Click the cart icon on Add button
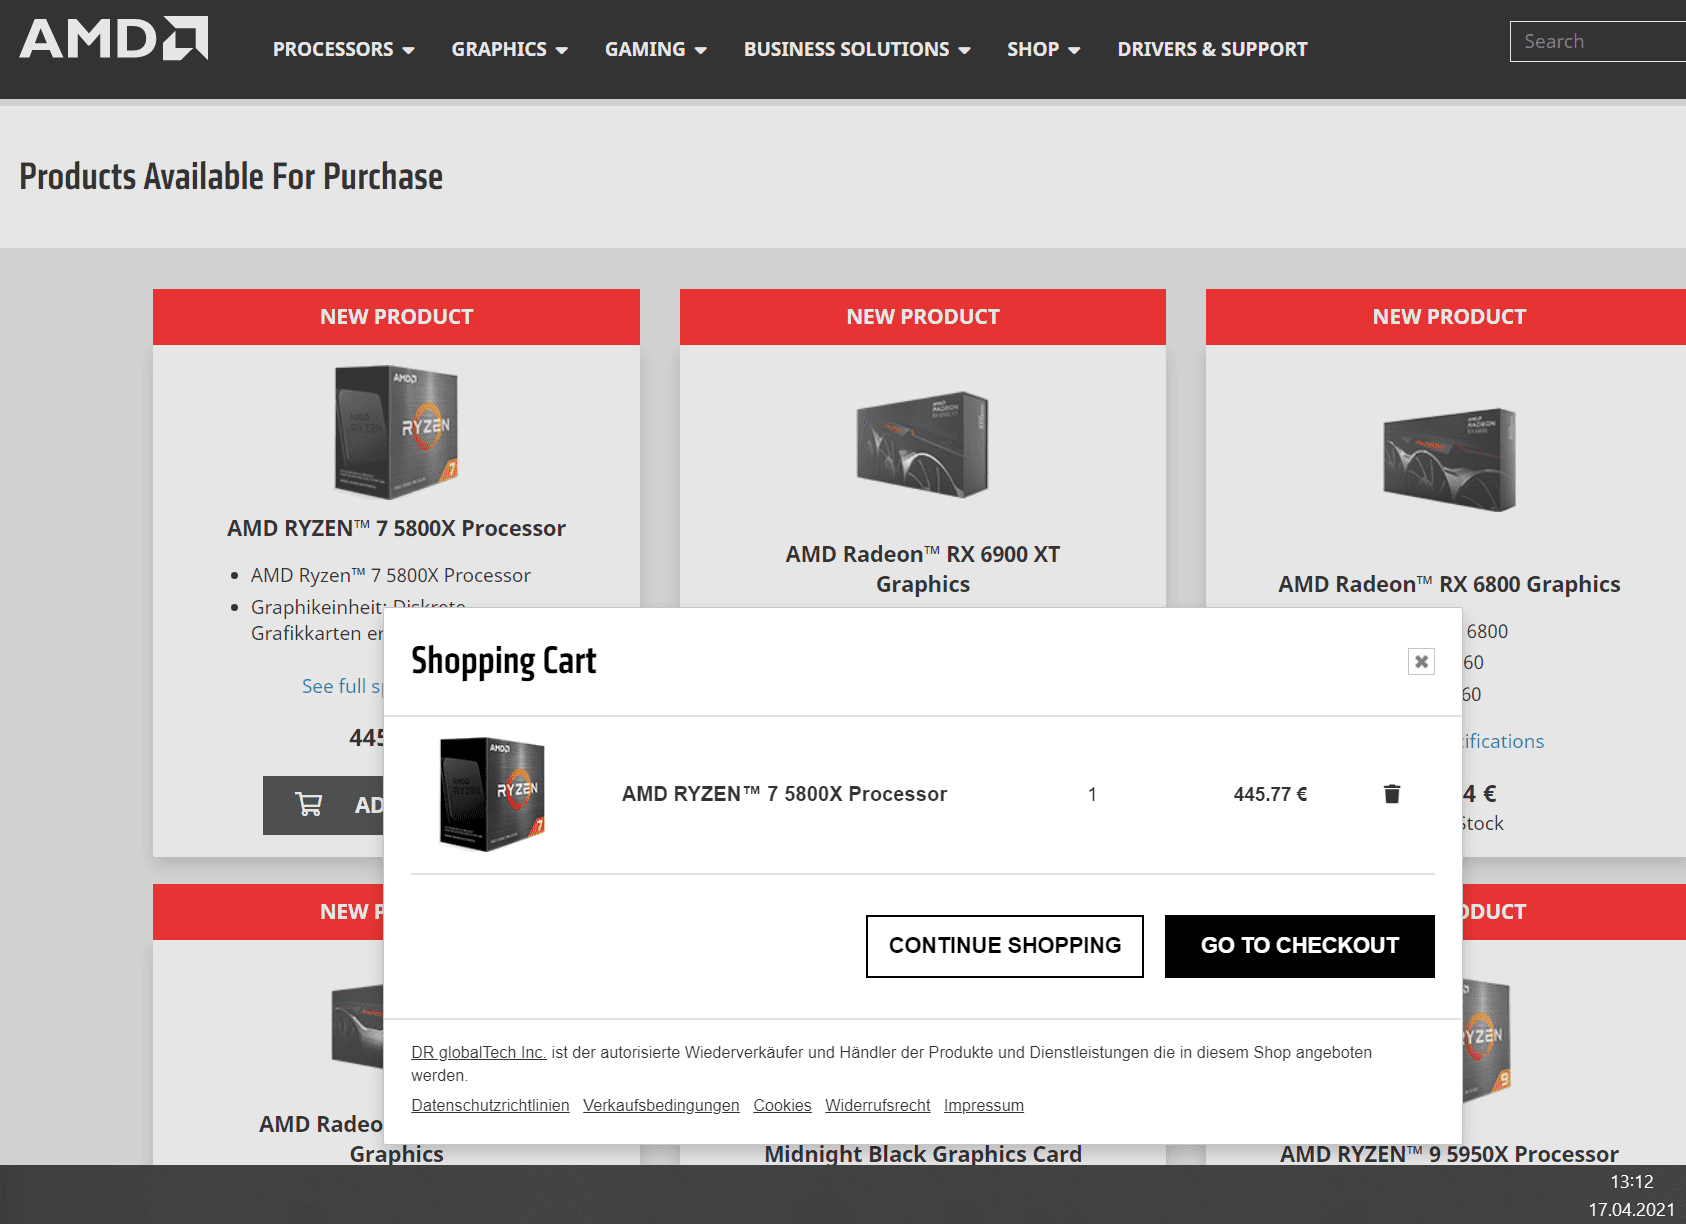 [309, 804]
